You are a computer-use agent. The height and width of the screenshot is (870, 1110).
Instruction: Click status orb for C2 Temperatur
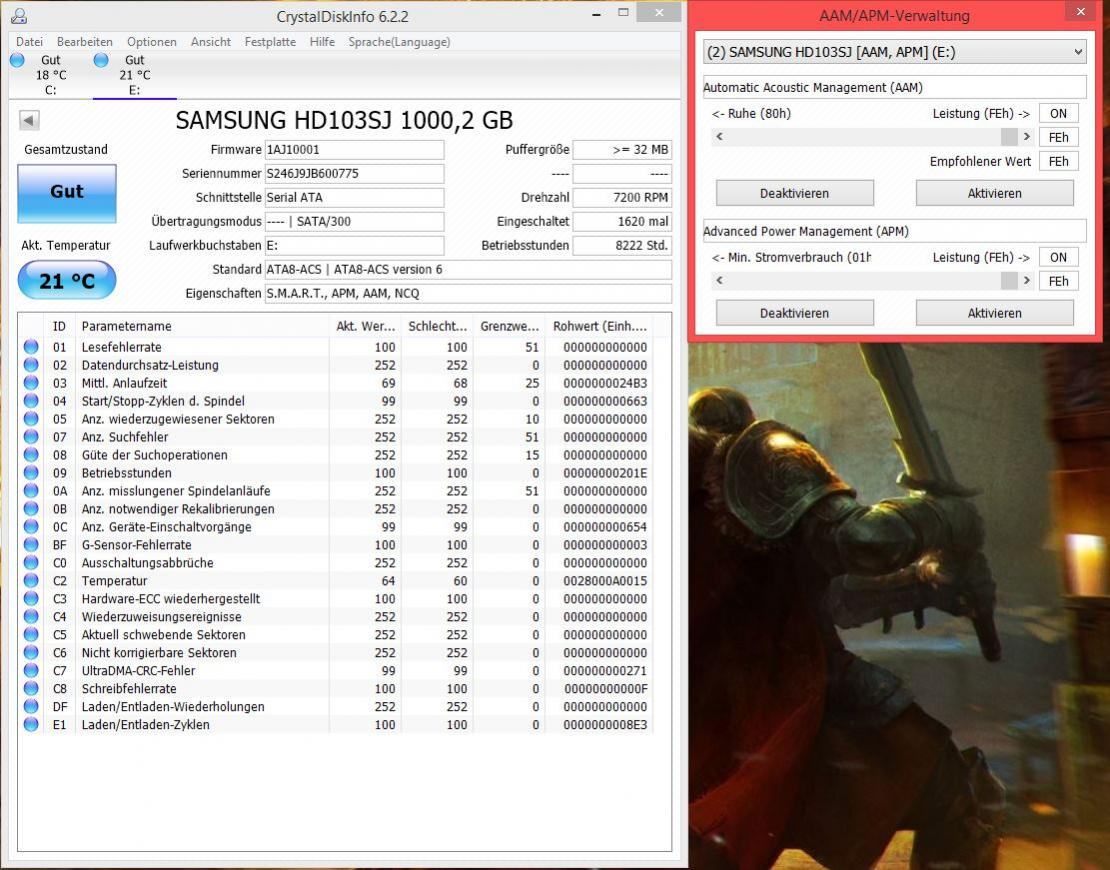[x=31, y=580]
